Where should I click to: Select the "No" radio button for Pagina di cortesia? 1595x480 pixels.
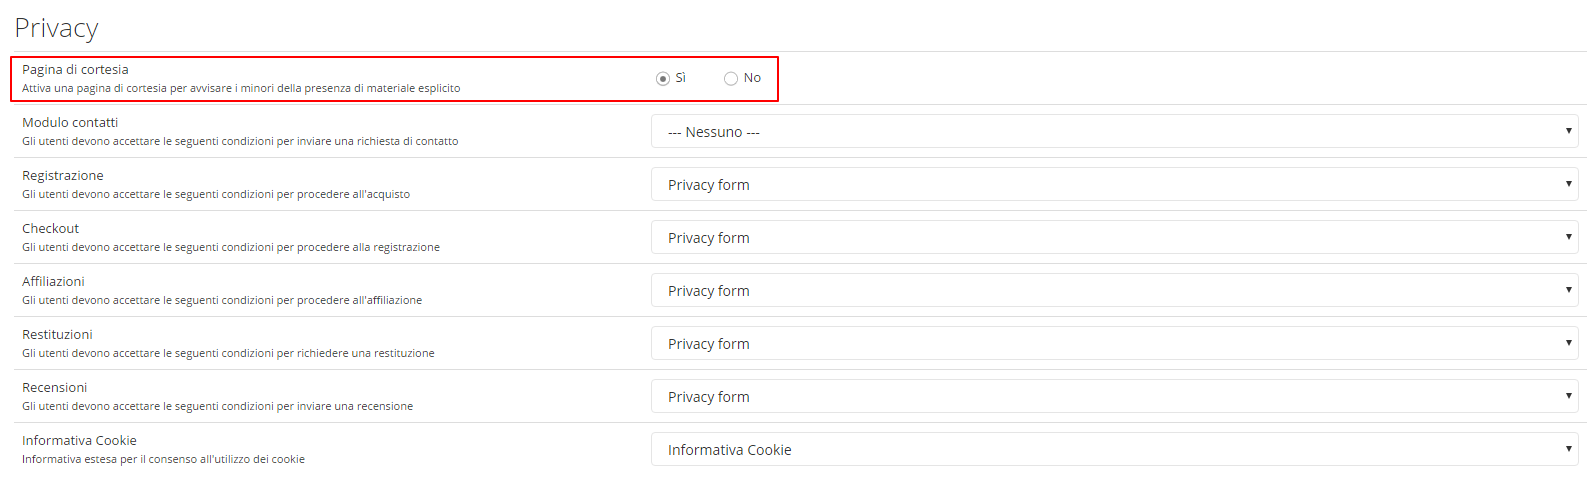[731, 78]
